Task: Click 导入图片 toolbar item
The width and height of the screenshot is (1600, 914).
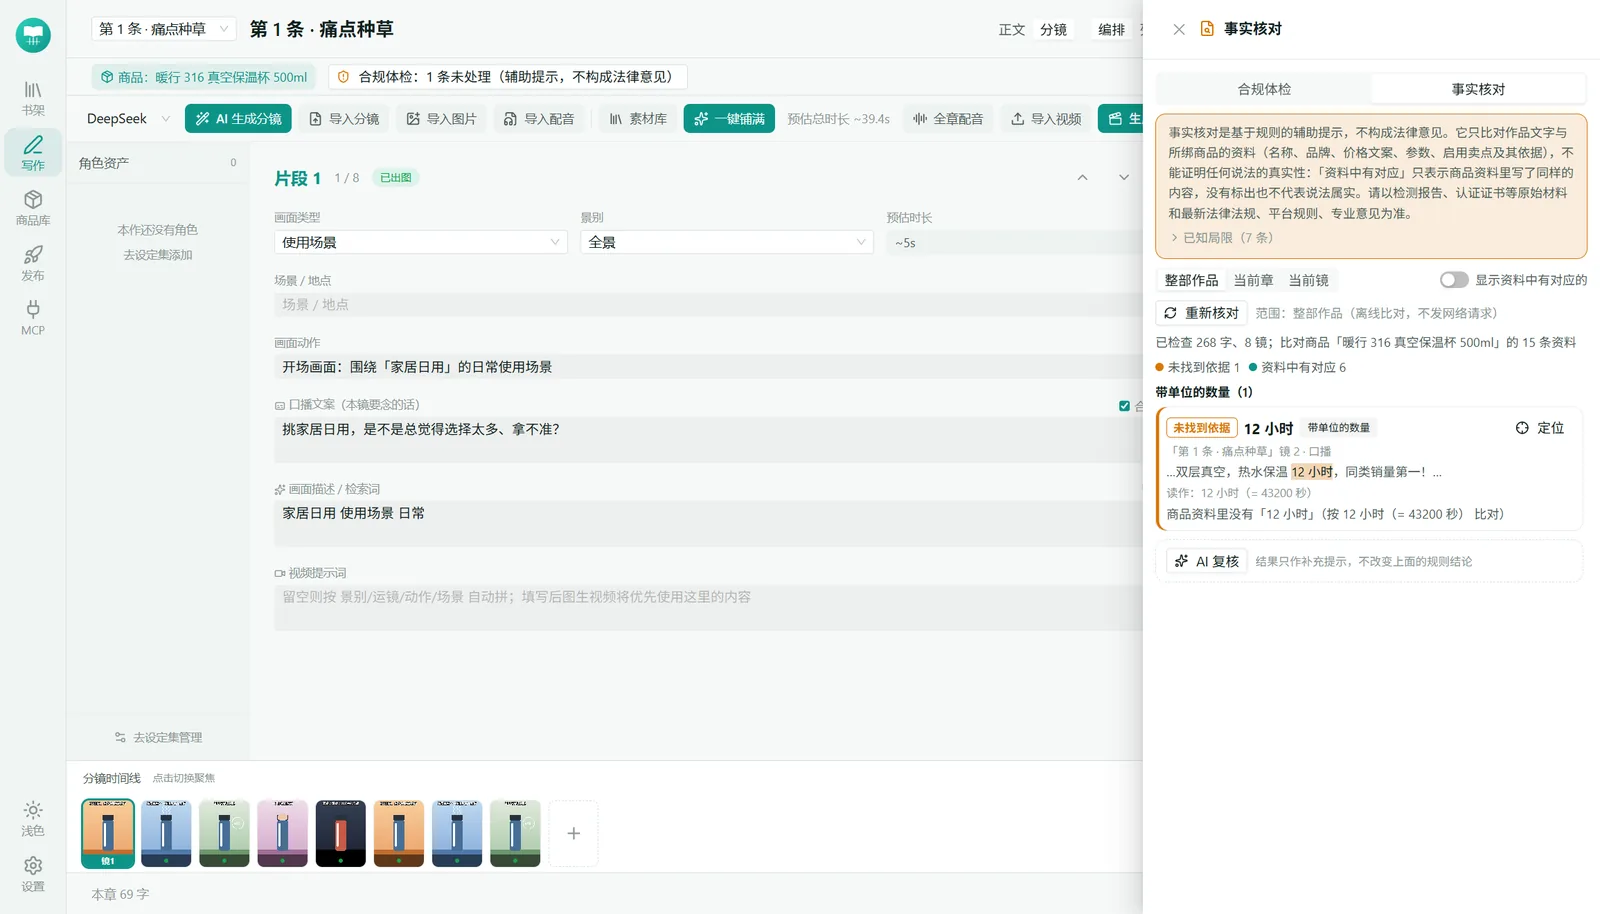Action: [441, 118]
